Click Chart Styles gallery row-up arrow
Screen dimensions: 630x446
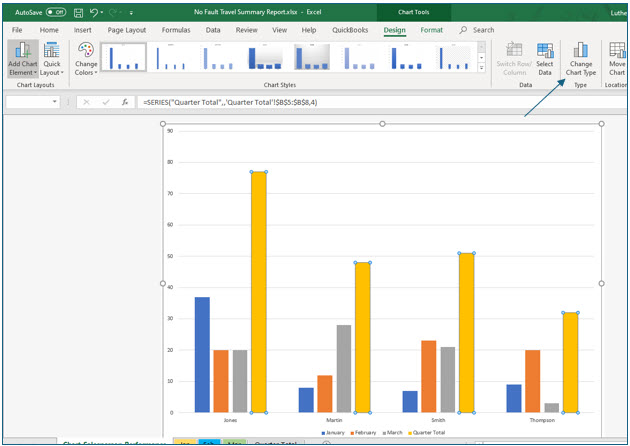pos(481,47)
